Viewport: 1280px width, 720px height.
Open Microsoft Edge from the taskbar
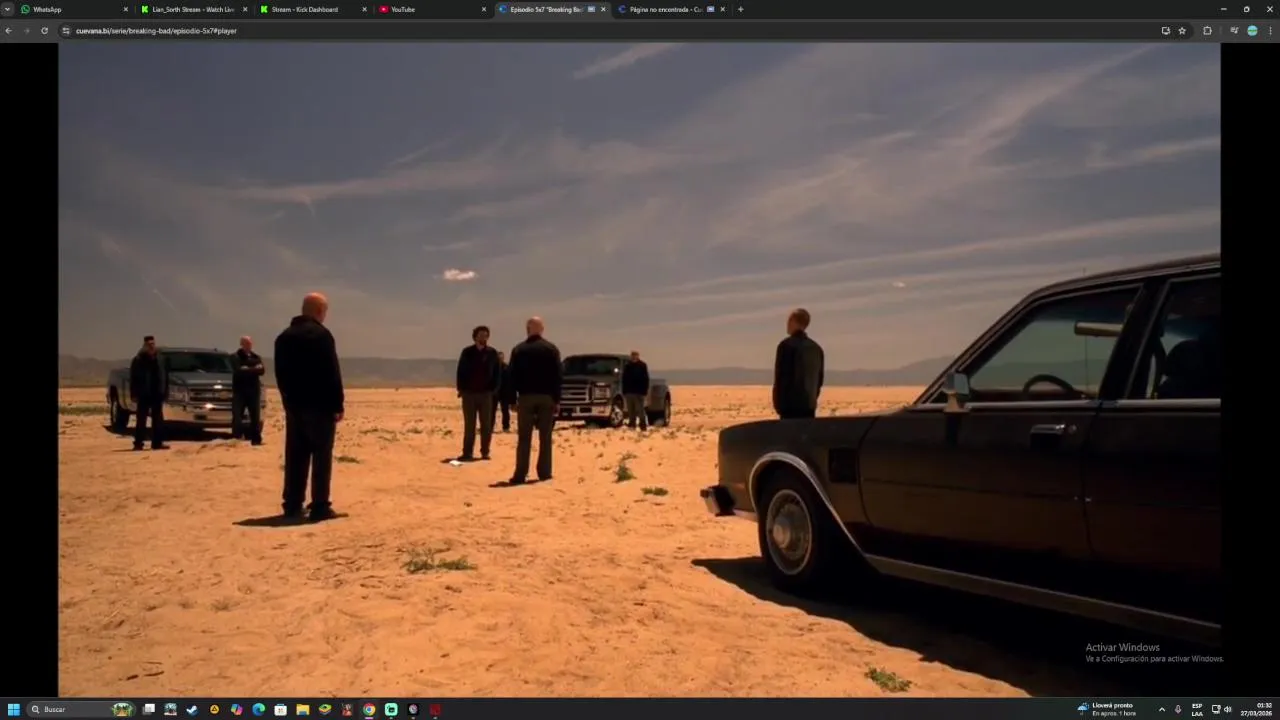[x=258, y=710]
